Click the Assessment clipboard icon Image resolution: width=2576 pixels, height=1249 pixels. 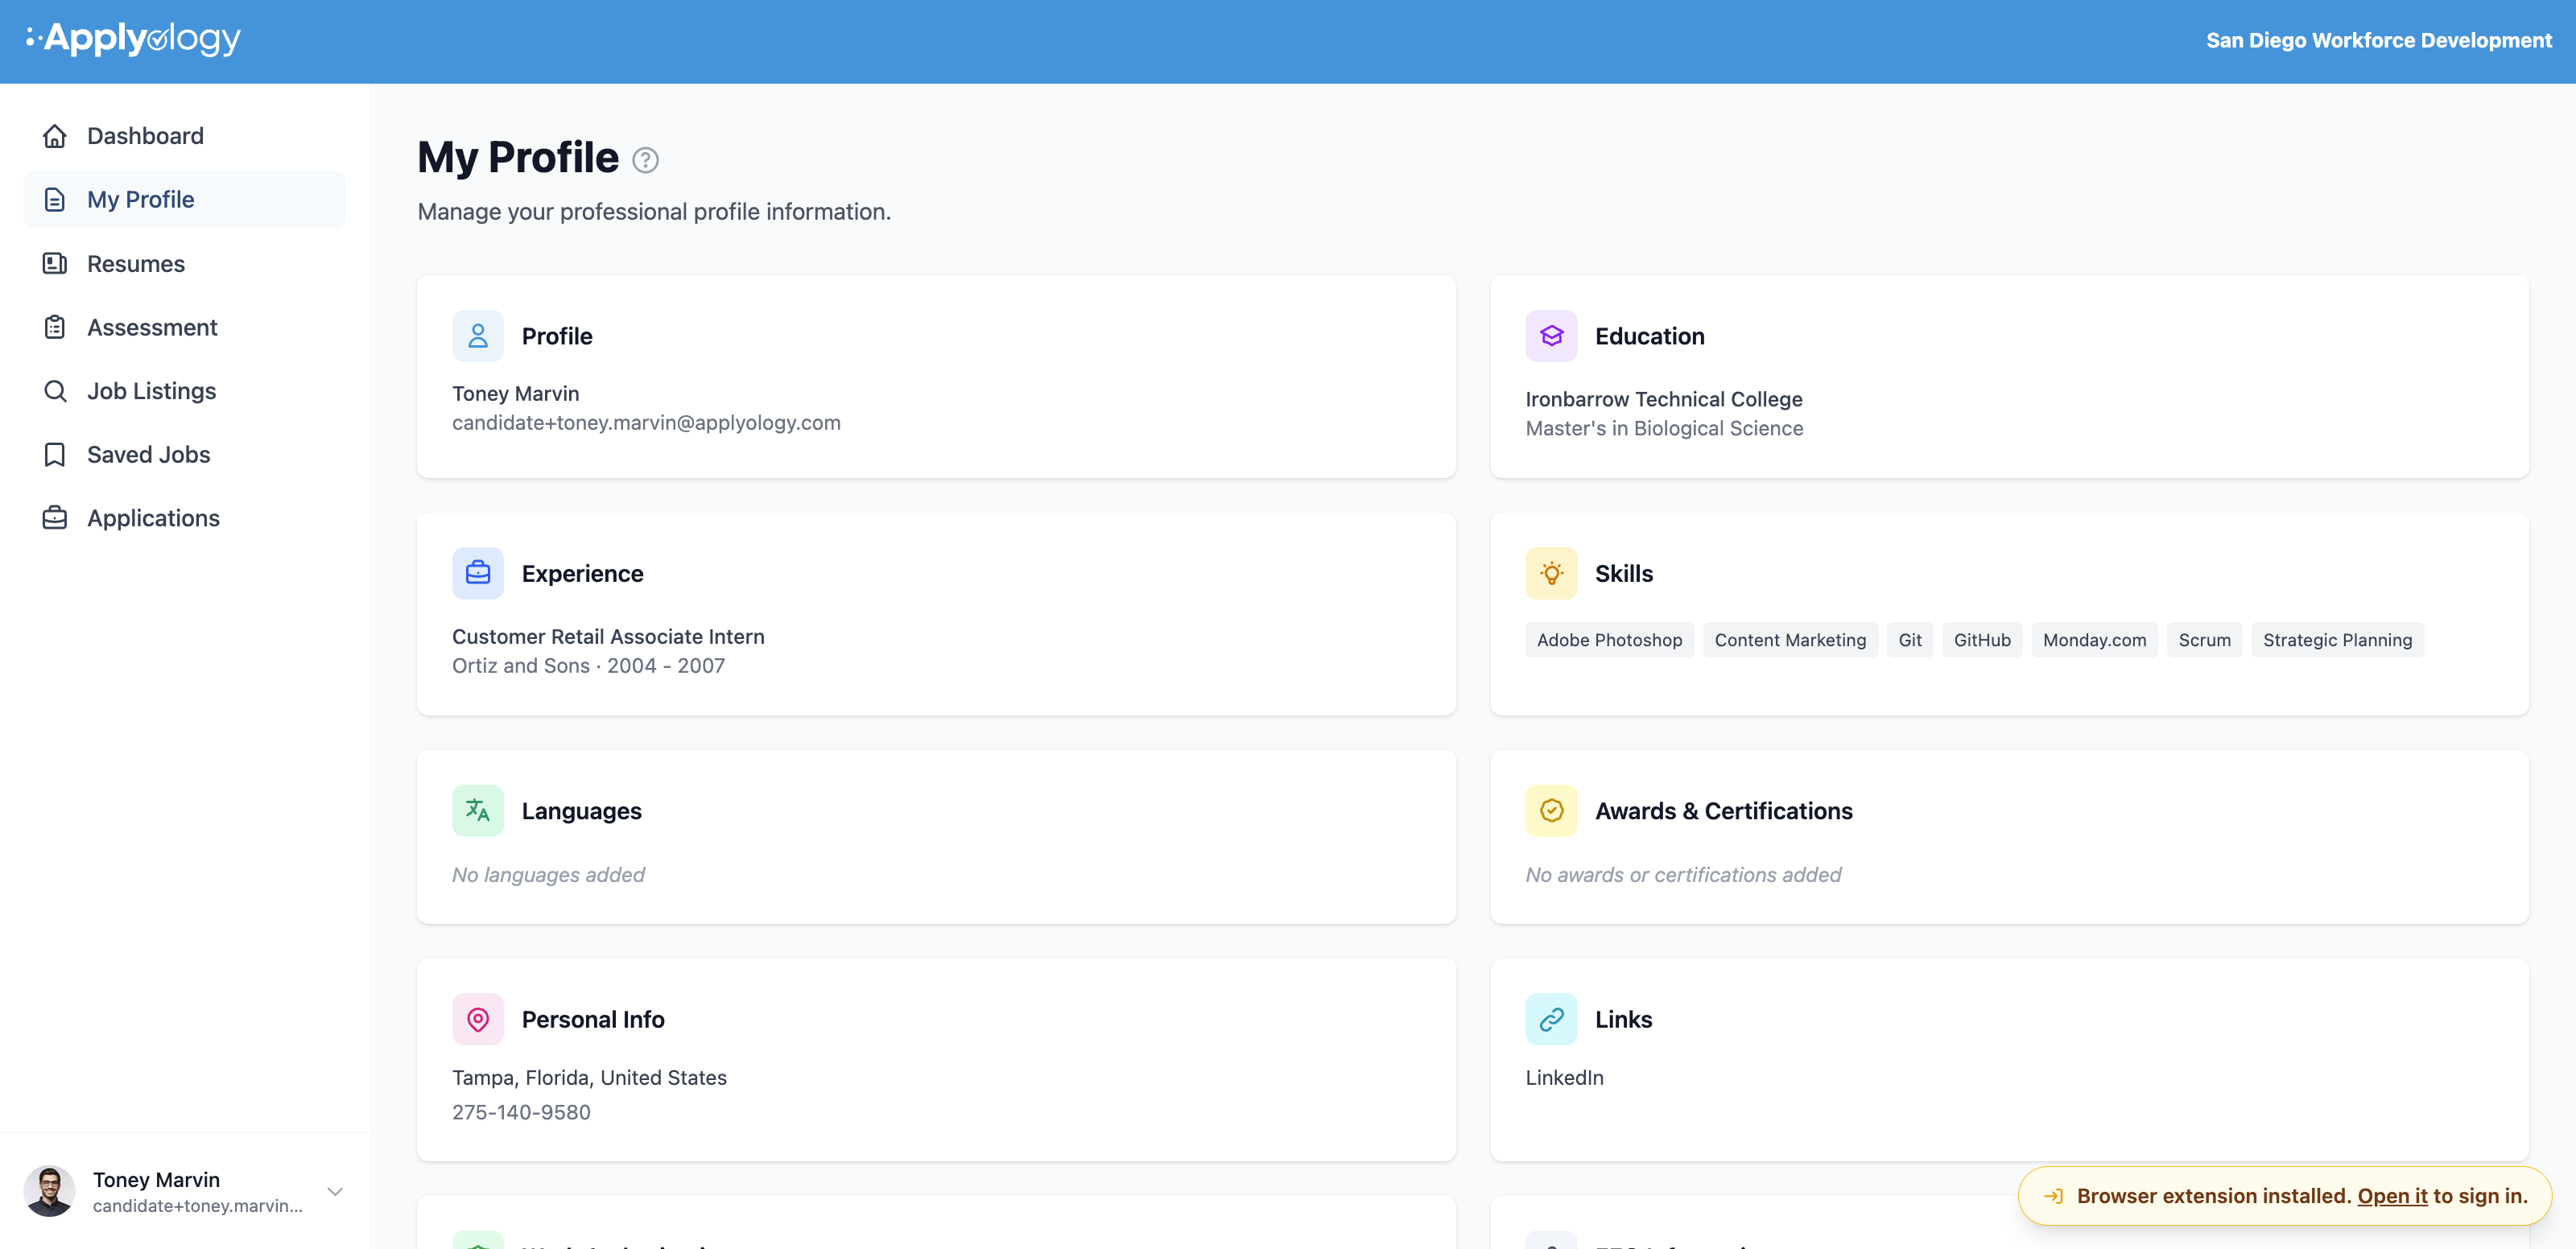pyautogui.click(x=55, y=327)
